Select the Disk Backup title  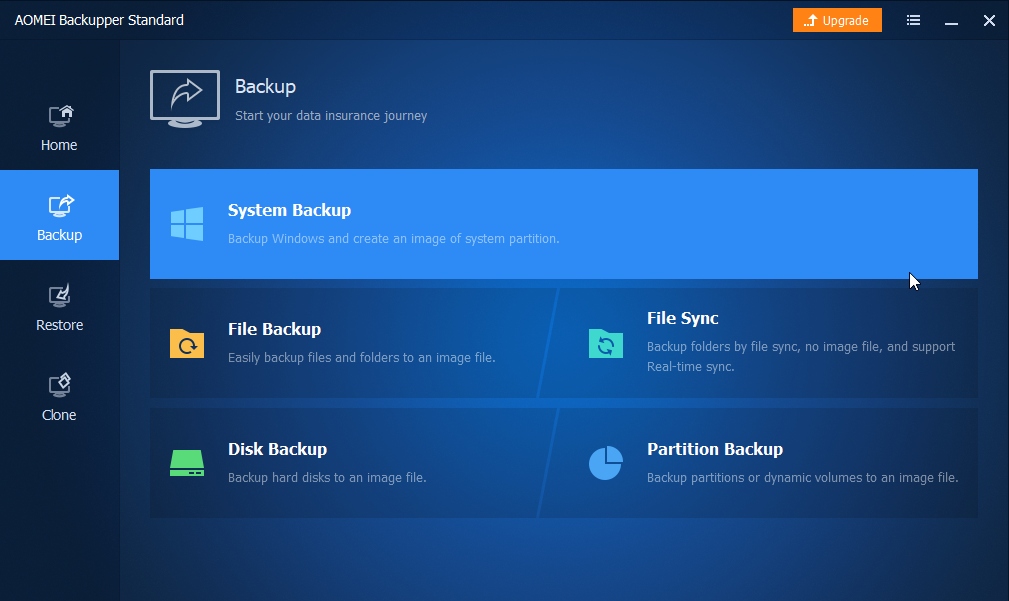[277, 449]
